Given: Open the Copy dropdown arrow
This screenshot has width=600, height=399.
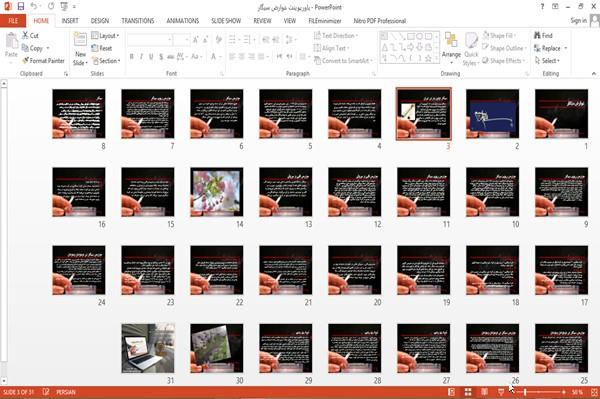Looking at the screenshot, I should coord(48,48).
